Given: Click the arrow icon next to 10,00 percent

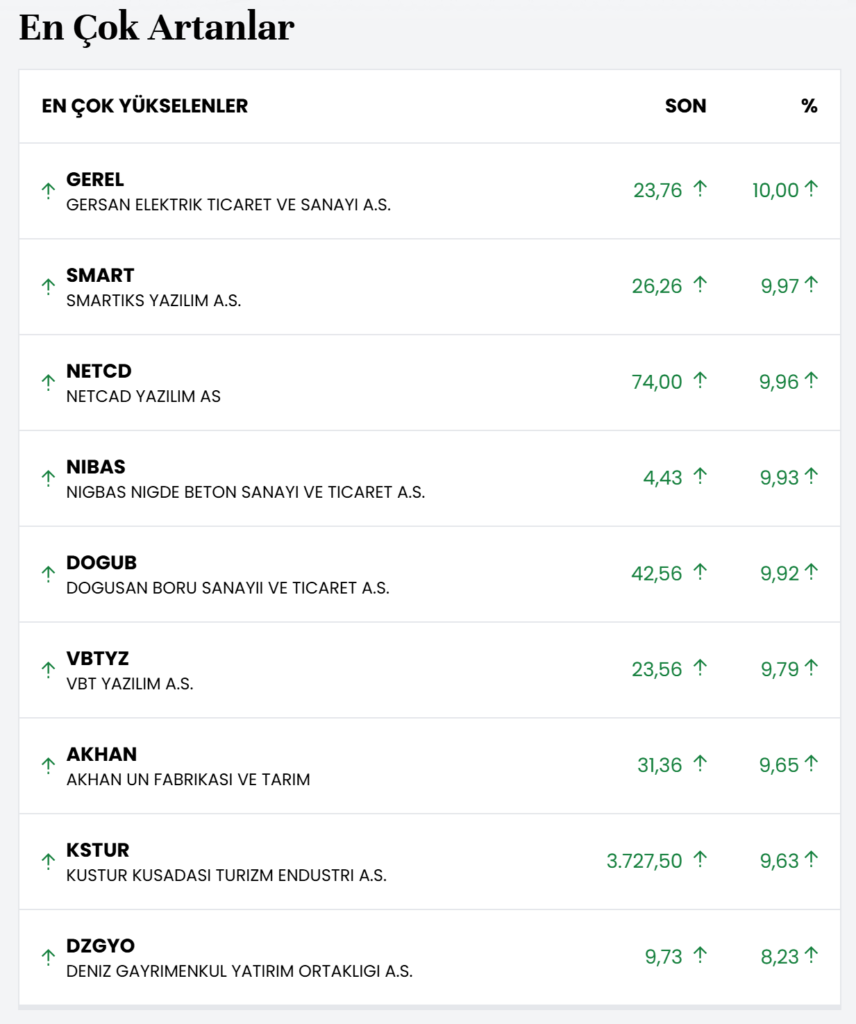Looking at the screenshot, I should click(811, 188).
